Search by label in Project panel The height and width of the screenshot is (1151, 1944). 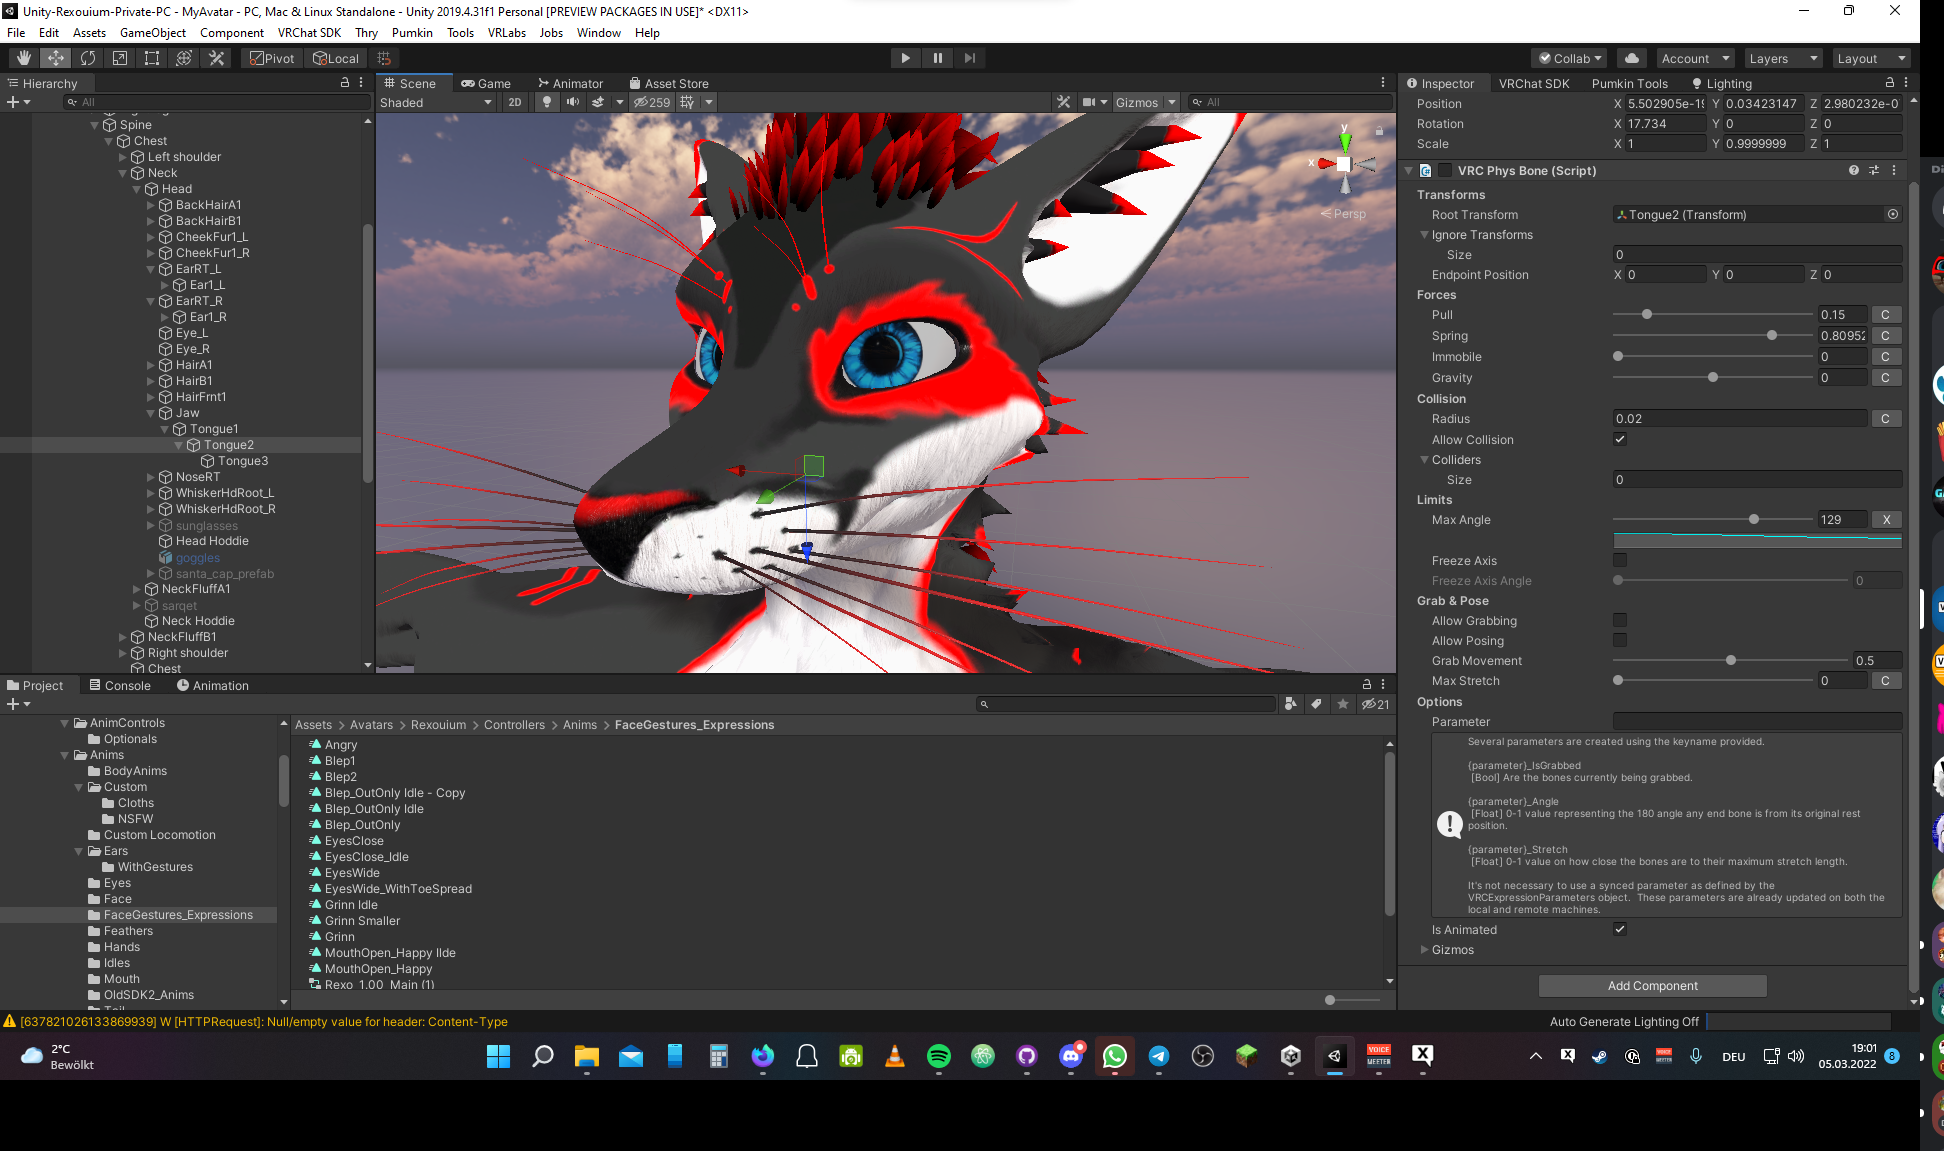1317,704
